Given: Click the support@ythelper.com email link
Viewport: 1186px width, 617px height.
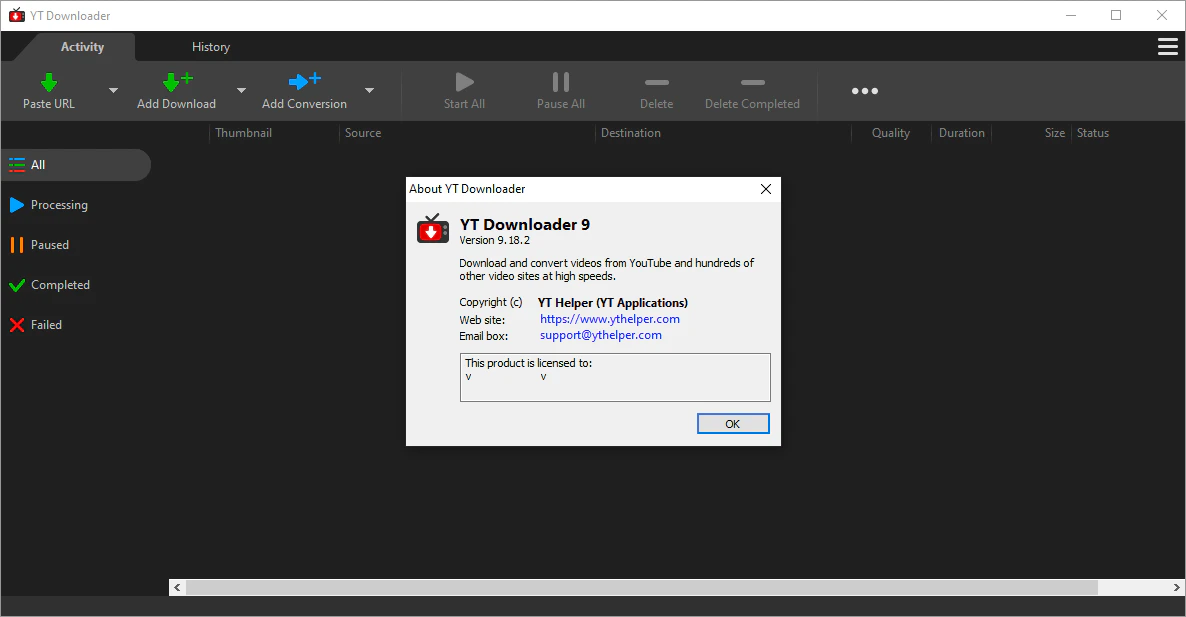Looking at the screenshot, I should [600, 335].
